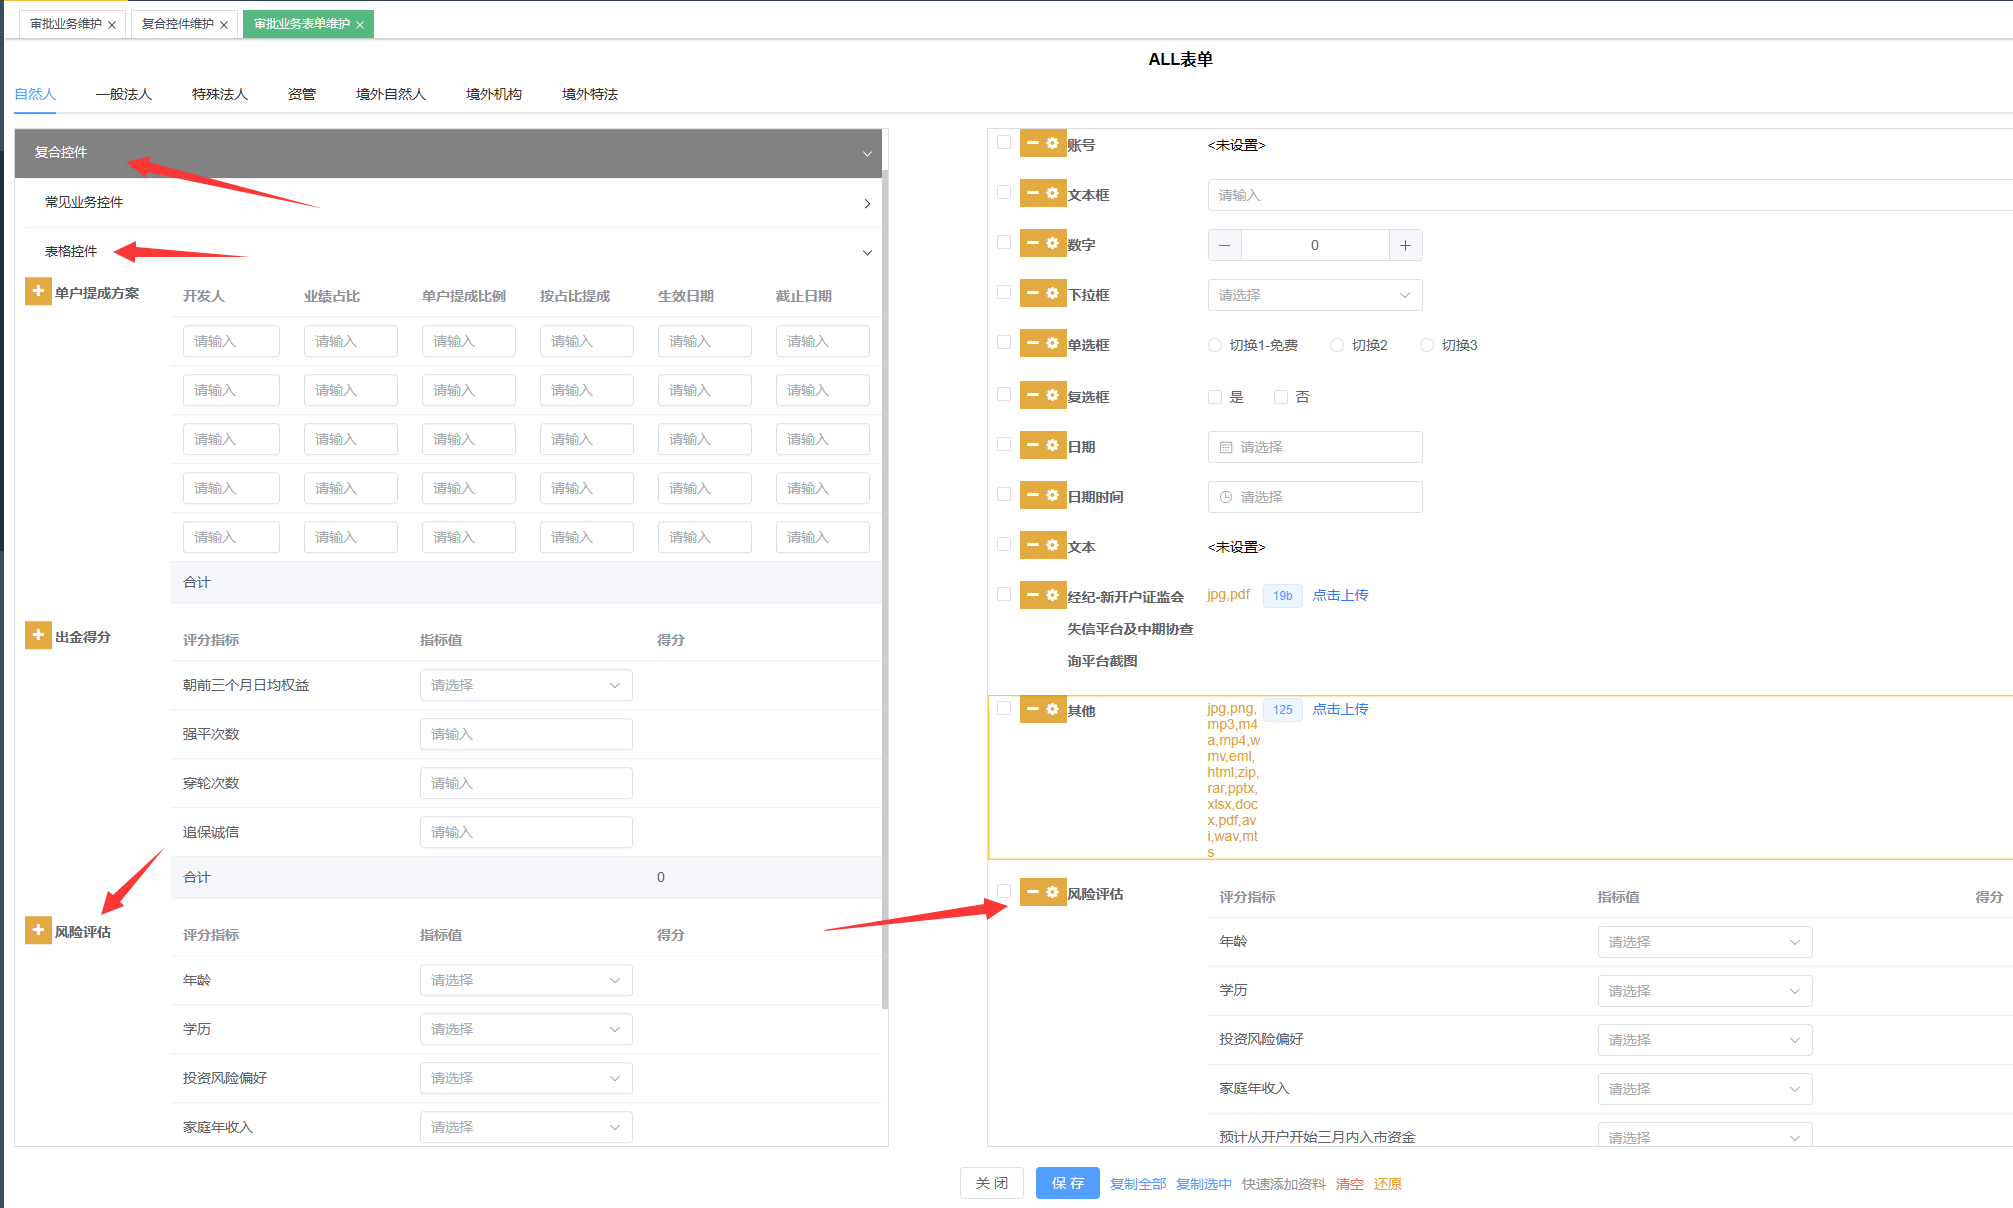Open settings gear for 日期时间 row
2013x1208 pixels.
1052,496
